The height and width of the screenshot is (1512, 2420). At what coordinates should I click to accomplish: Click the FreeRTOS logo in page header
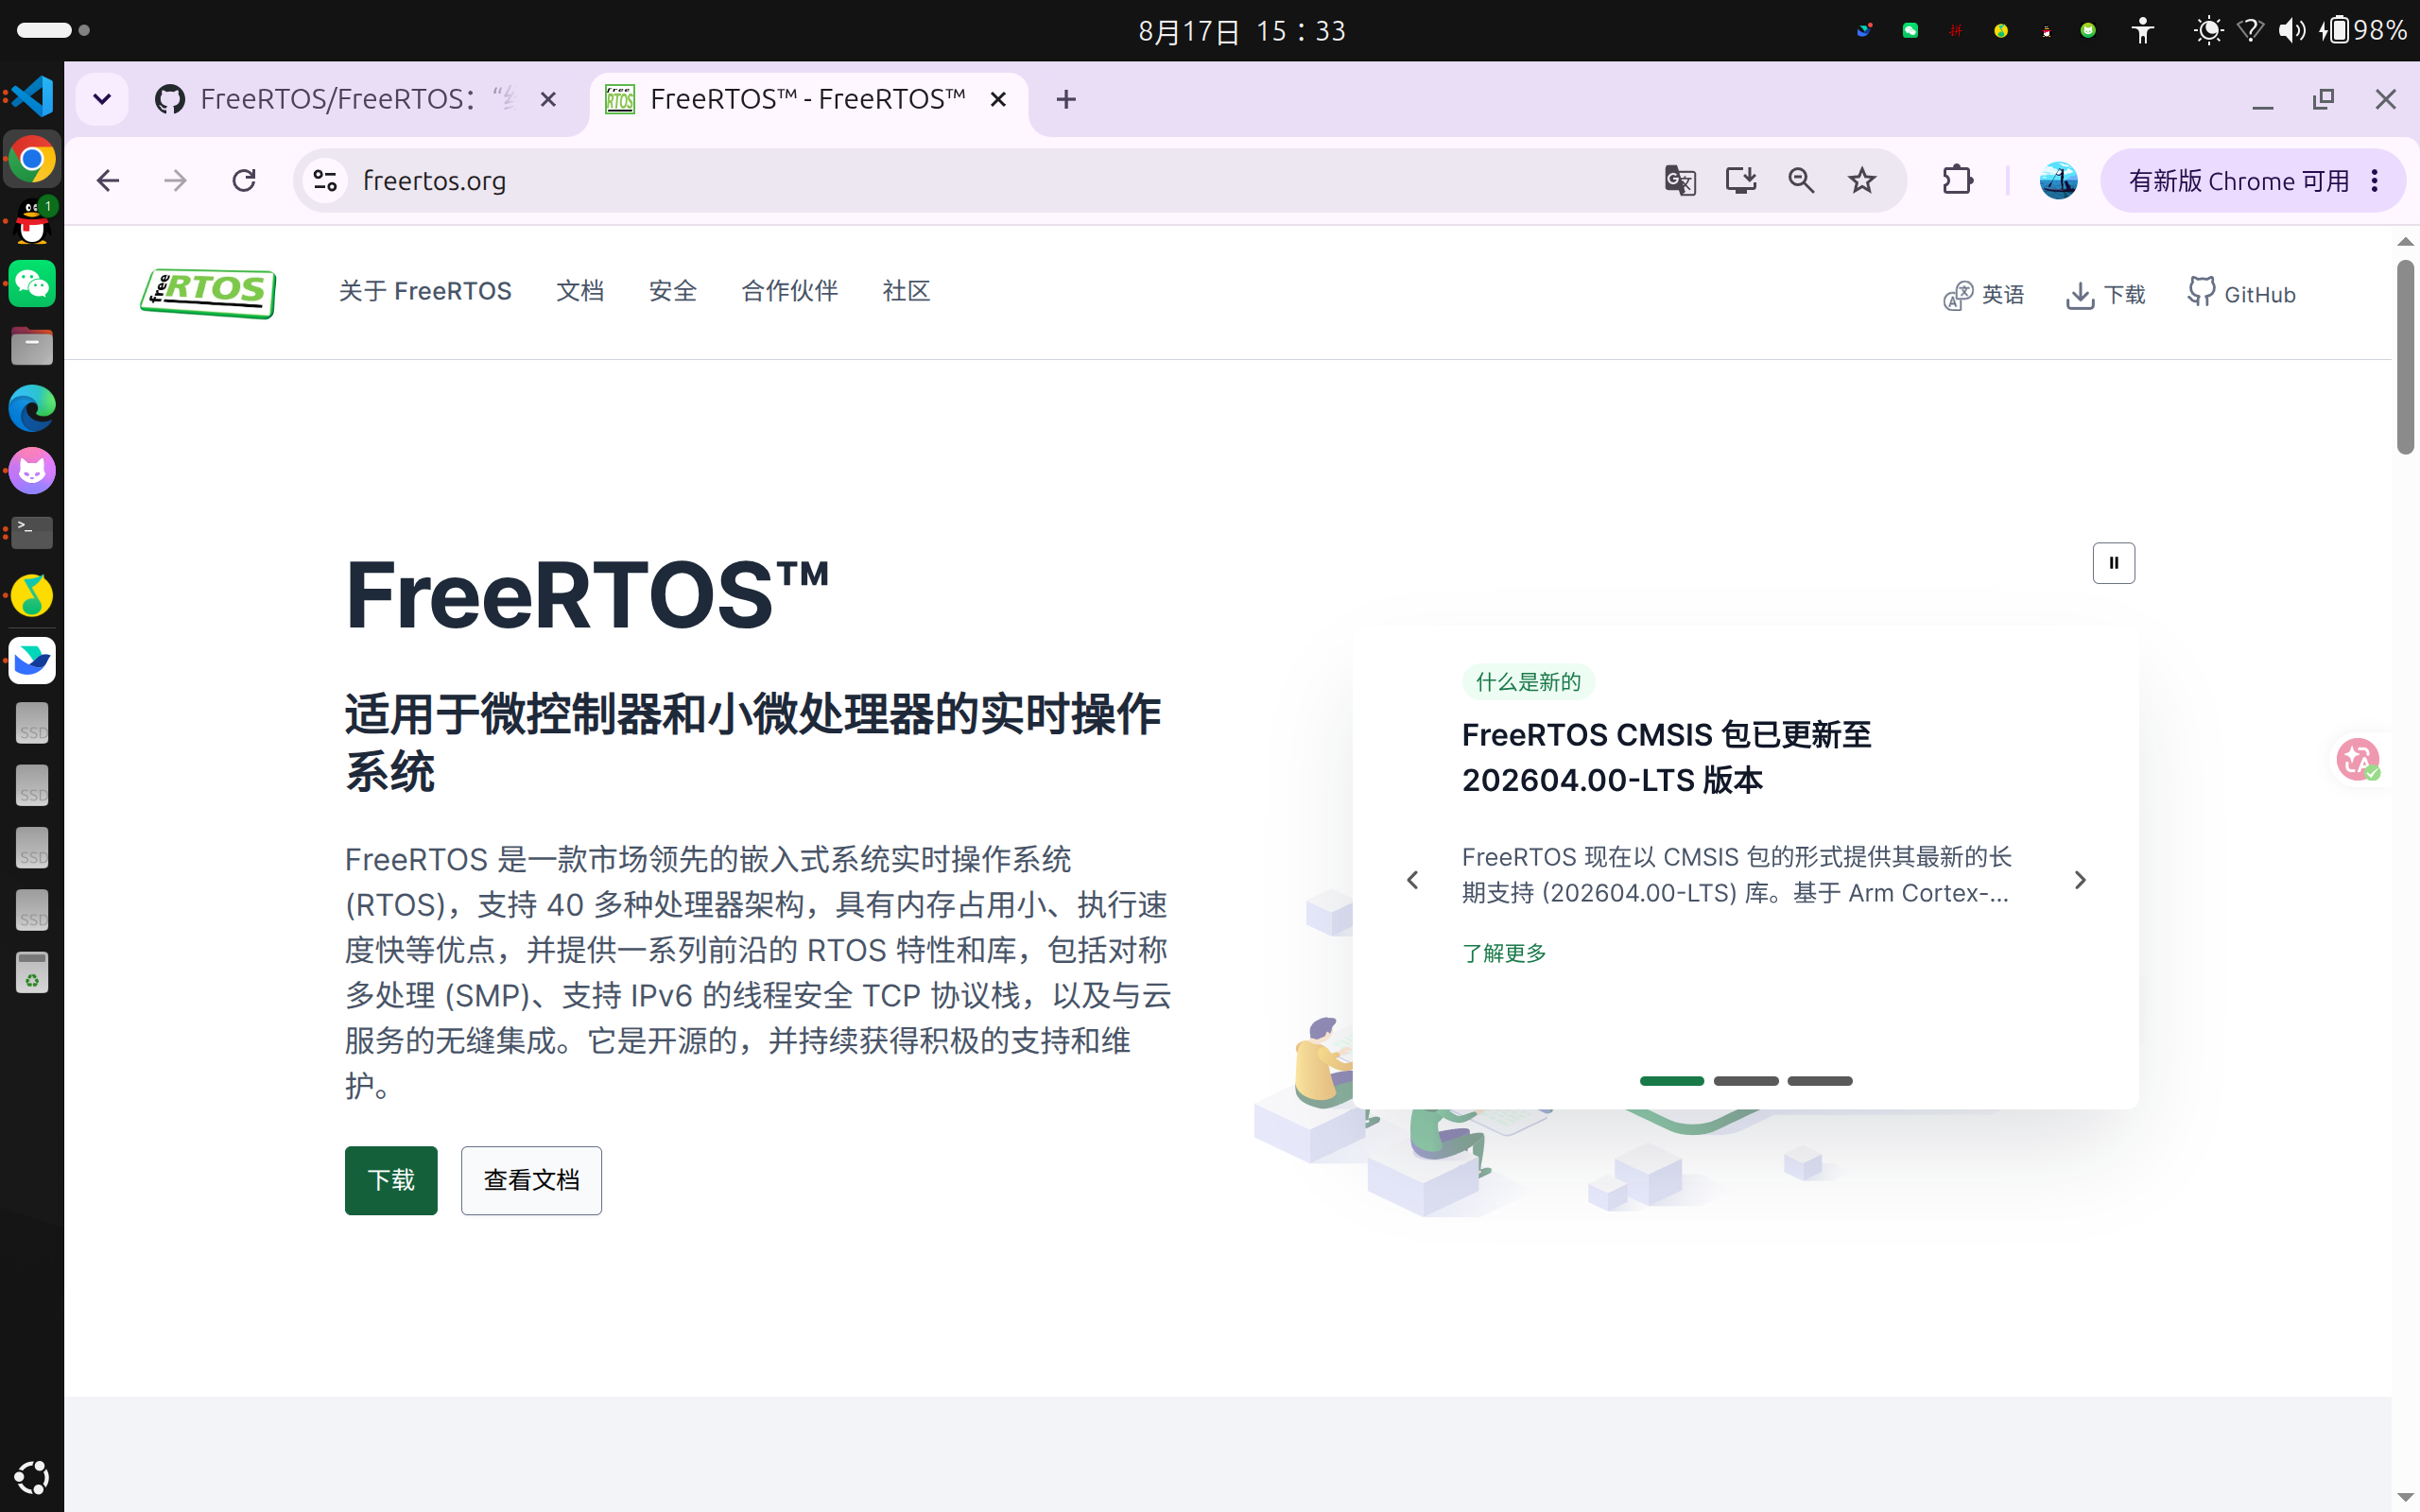(x=208, y=293)
